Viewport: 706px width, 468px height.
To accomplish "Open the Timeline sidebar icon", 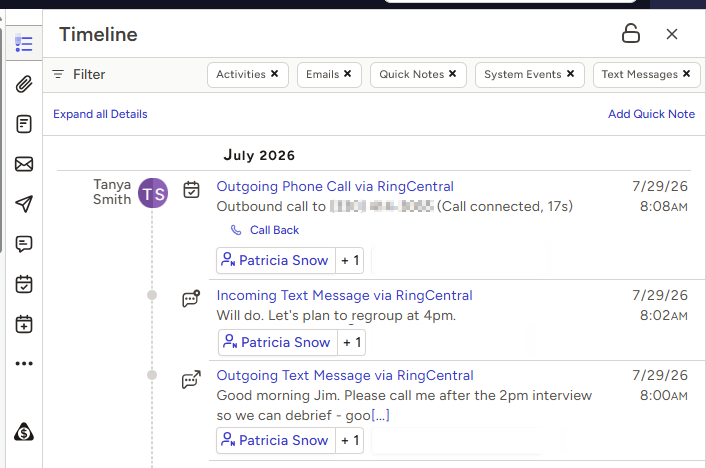I will 24,44.
